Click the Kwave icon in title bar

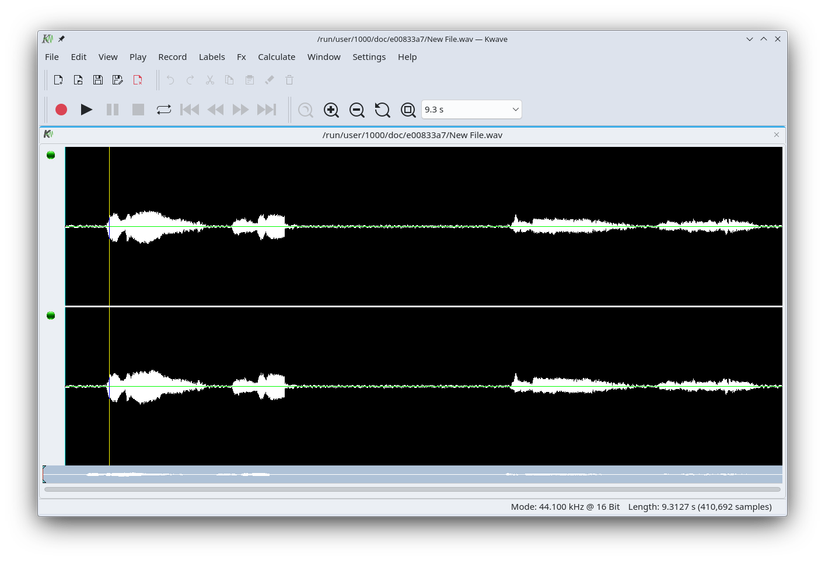(48, 39)
